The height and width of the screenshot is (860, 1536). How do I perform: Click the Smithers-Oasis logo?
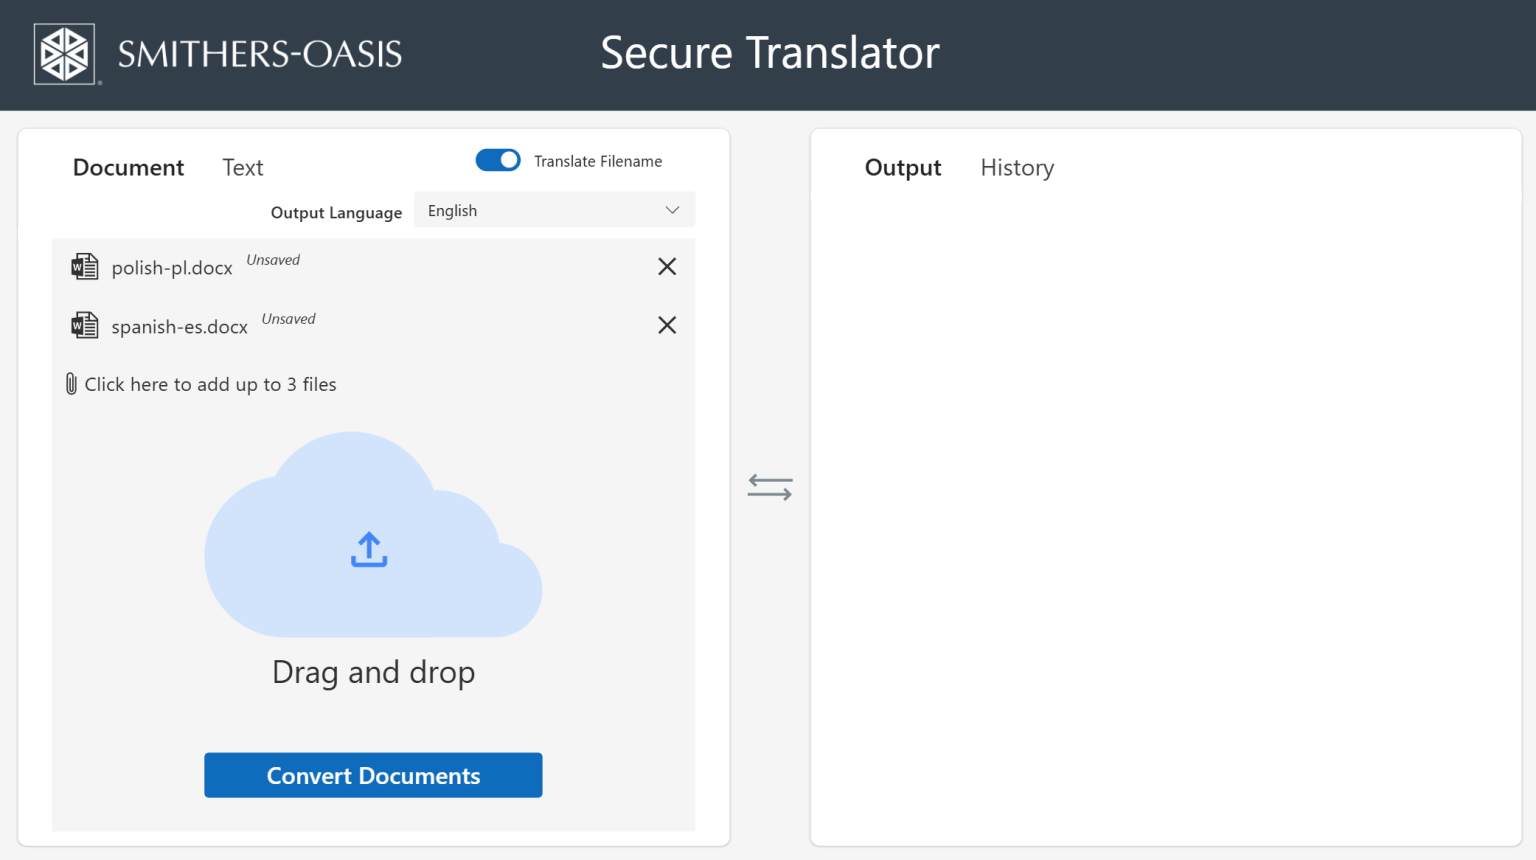[66, 52]
